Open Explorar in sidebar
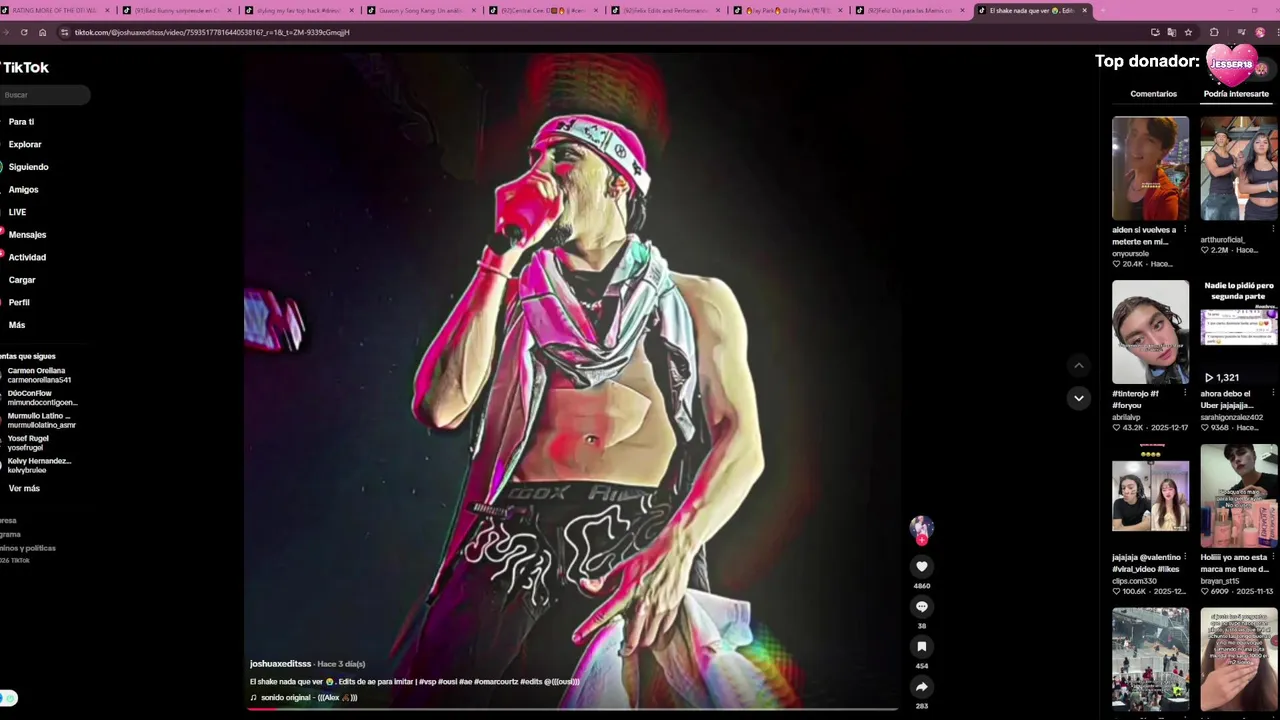The width and height of the screenshot is (1280, 720). (25, 144)
